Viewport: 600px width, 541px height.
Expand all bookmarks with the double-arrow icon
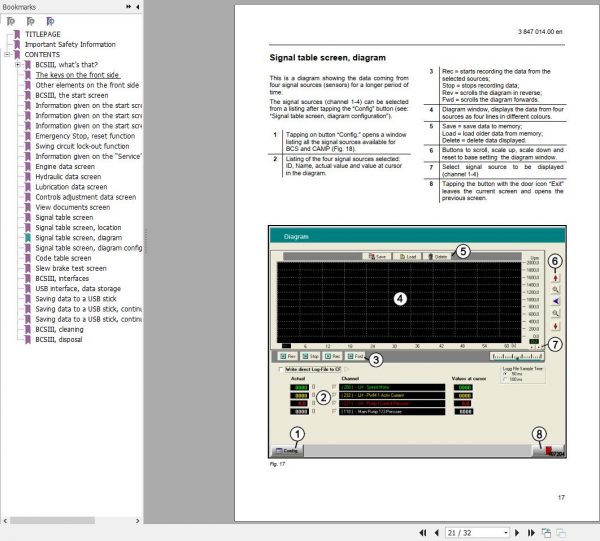(128, 7)
